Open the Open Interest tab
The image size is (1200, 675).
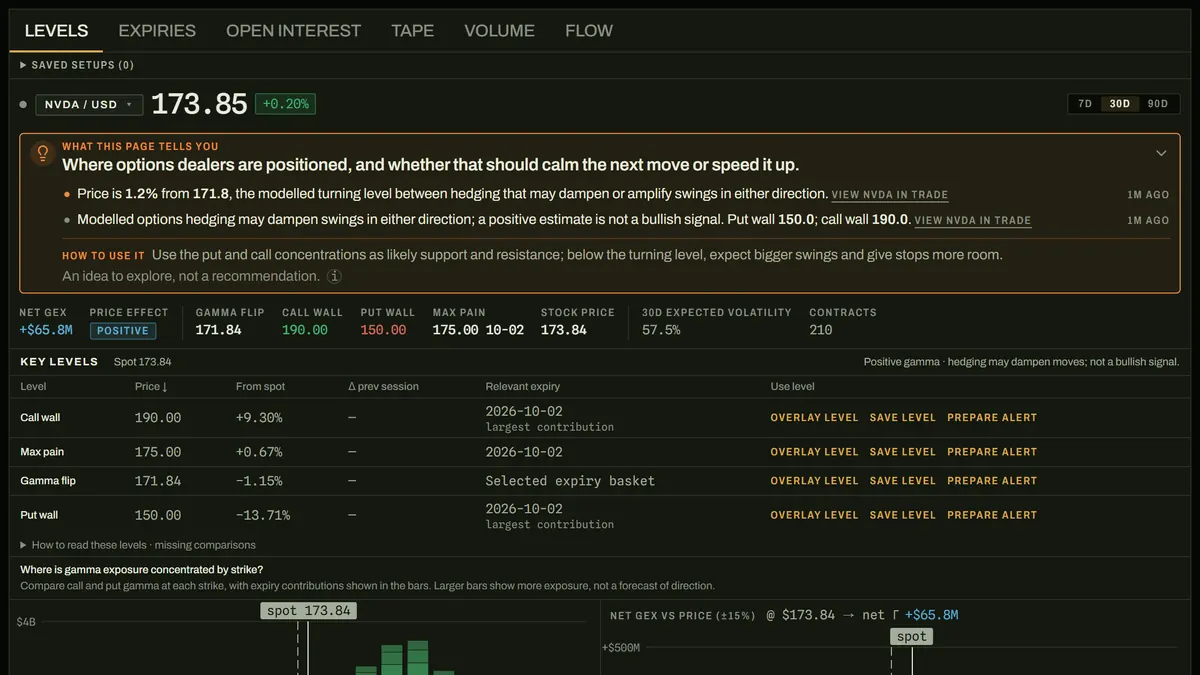click(293, 31)
